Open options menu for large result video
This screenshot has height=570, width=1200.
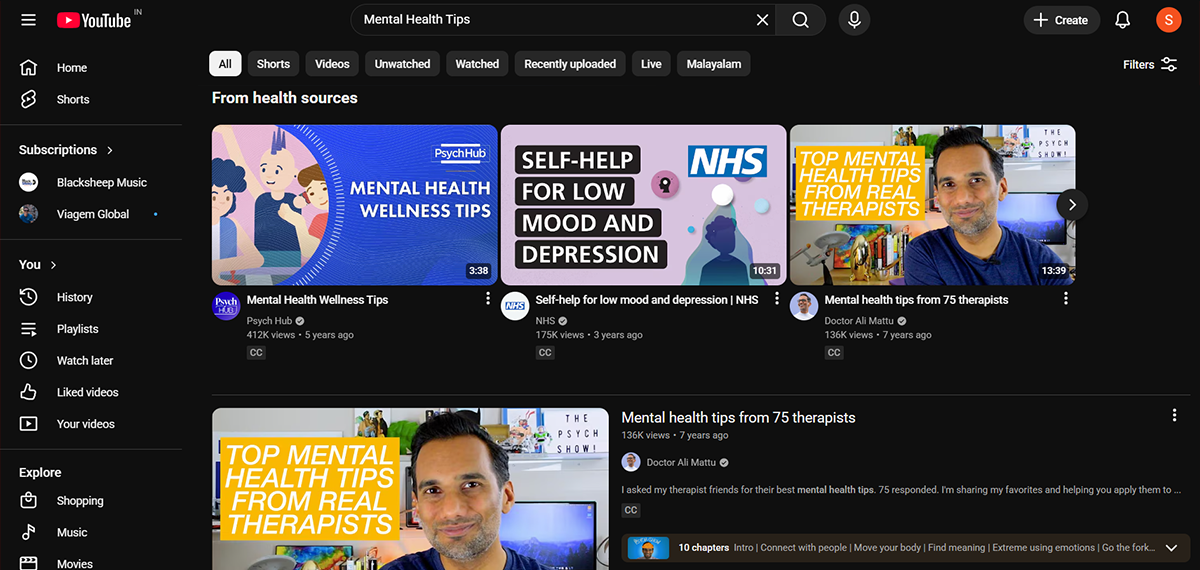1174,416
